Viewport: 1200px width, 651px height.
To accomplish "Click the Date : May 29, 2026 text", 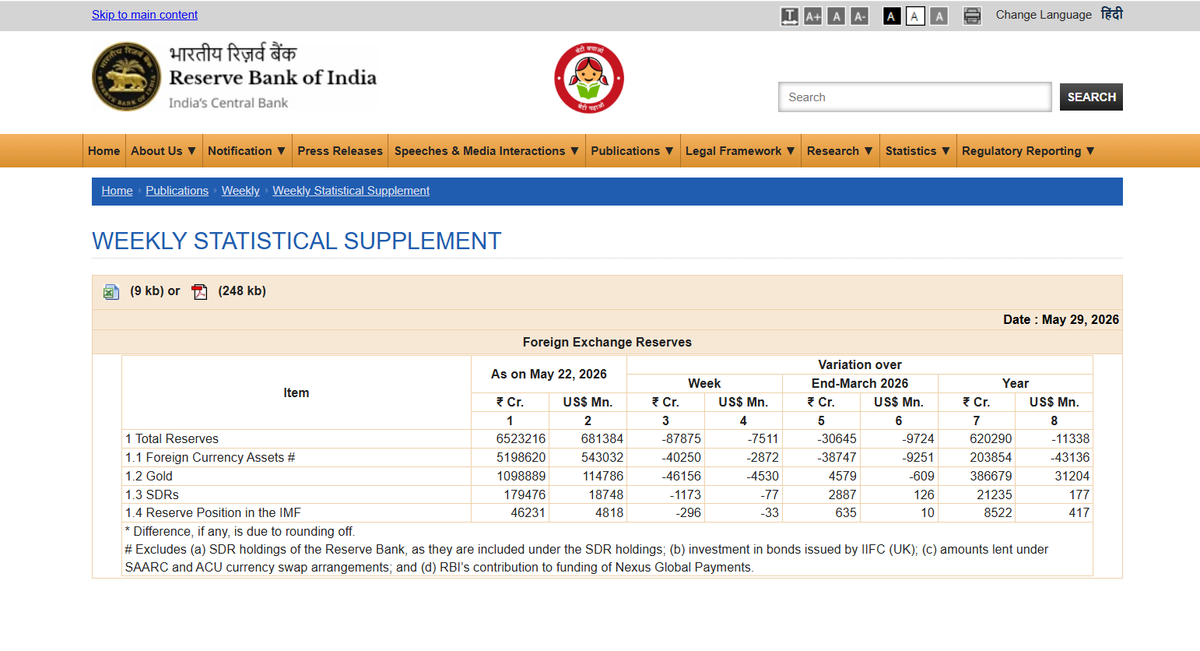I will point(1061,320).
